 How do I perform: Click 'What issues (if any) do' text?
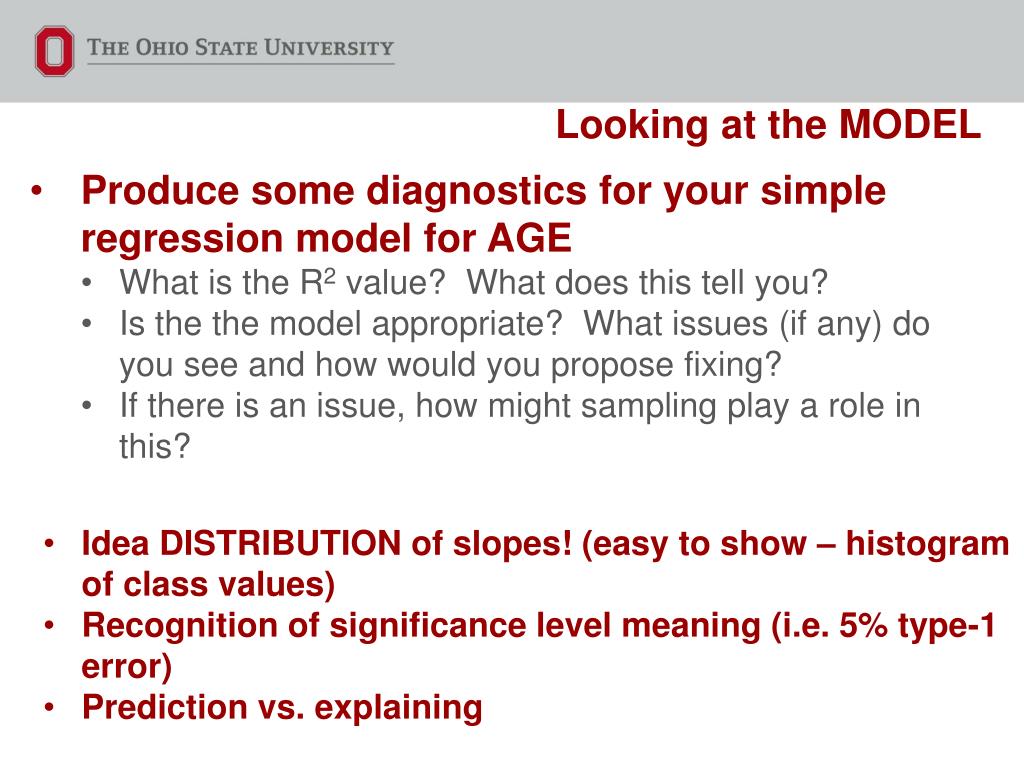pos(756,324)
